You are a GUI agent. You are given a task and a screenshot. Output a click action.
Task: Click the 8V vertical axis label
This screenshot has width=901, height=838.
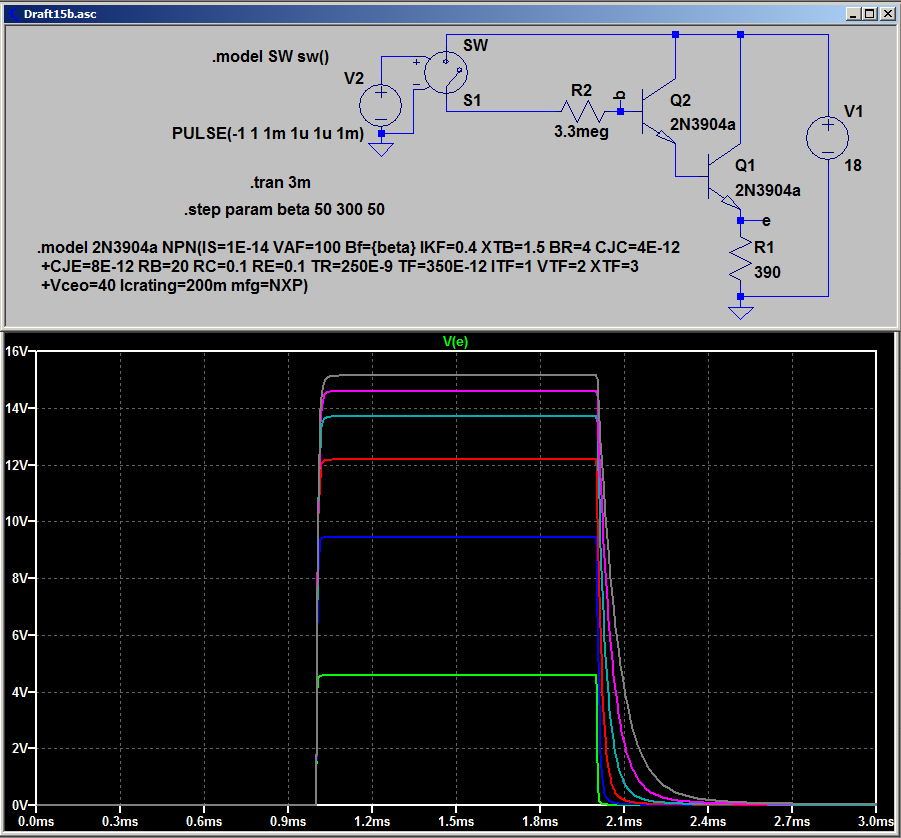tap(19, 578)
